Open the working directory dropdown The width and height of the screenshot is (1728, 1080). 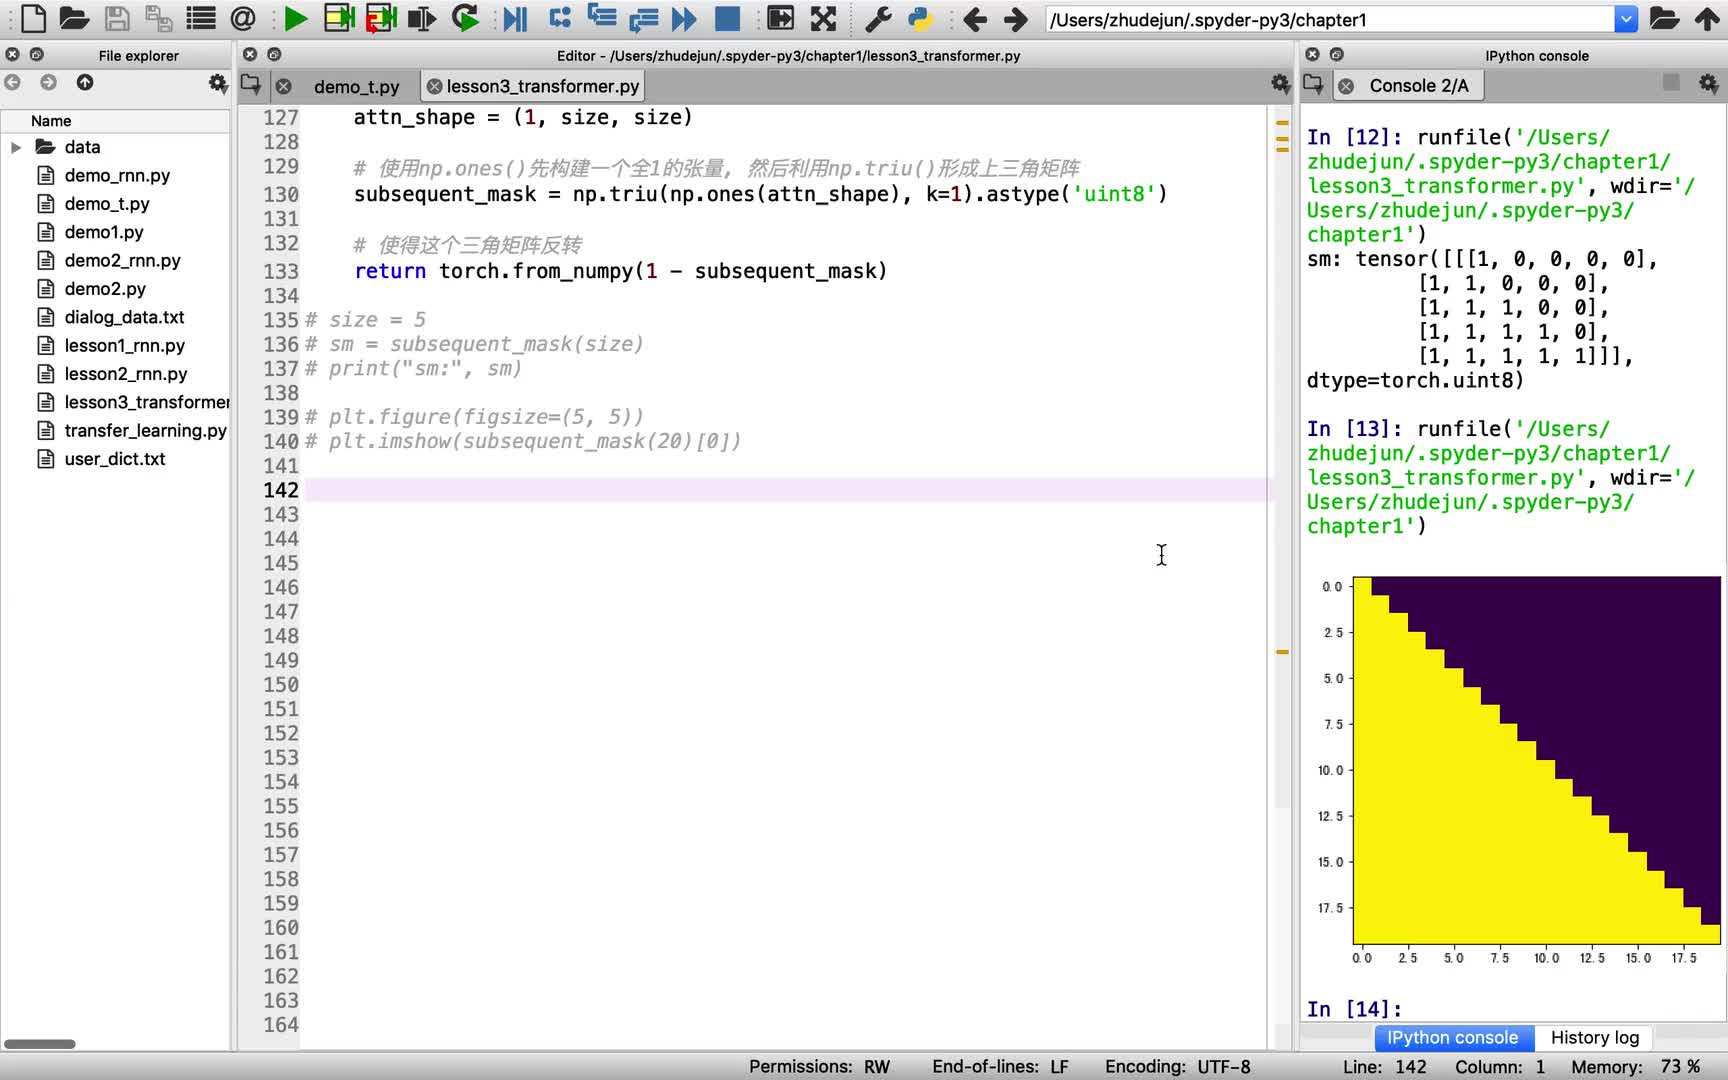pyautogui.click(x=1626, y=19)
